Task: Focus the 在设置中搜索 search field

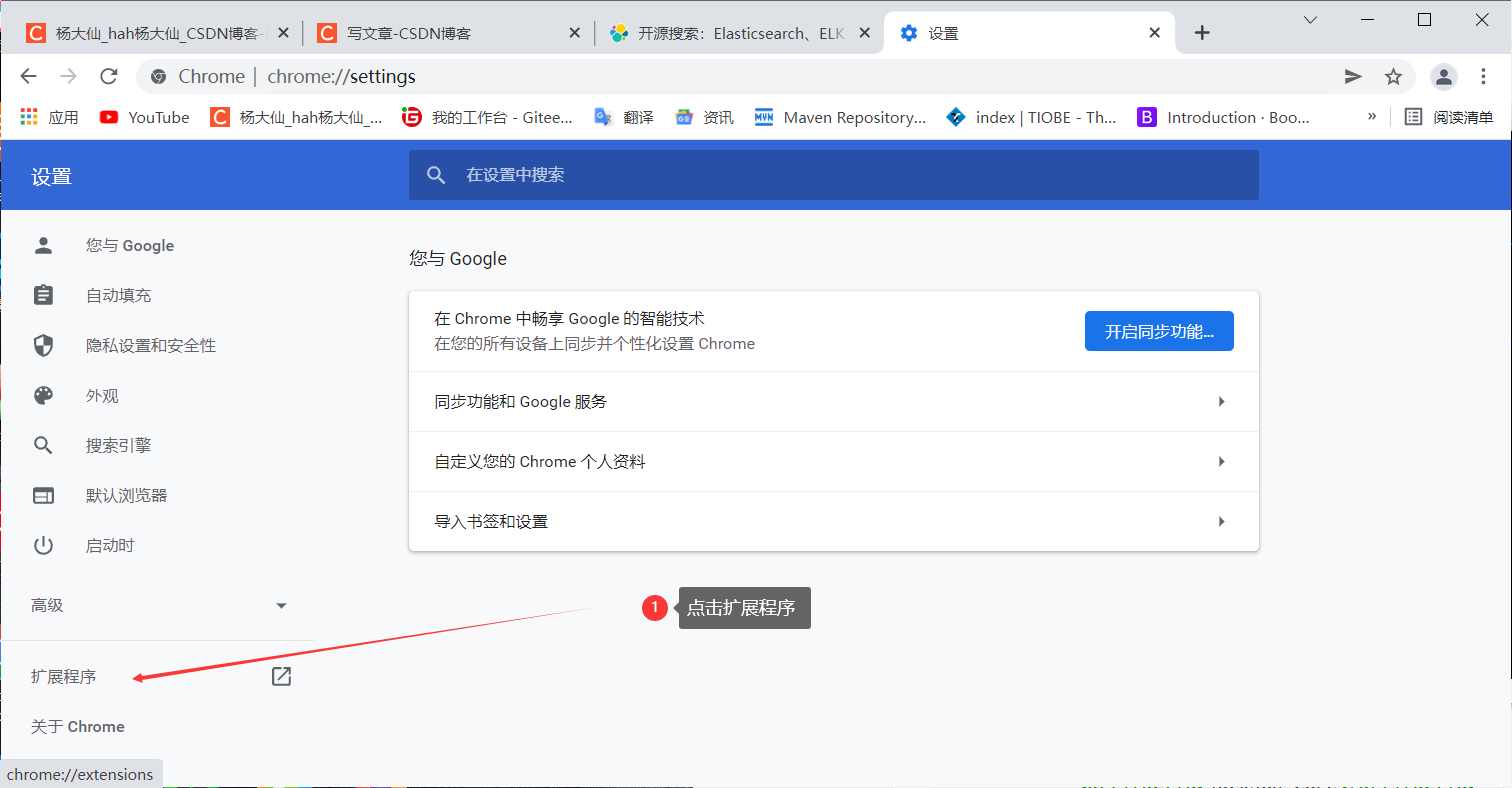Action: click(833, 175)
